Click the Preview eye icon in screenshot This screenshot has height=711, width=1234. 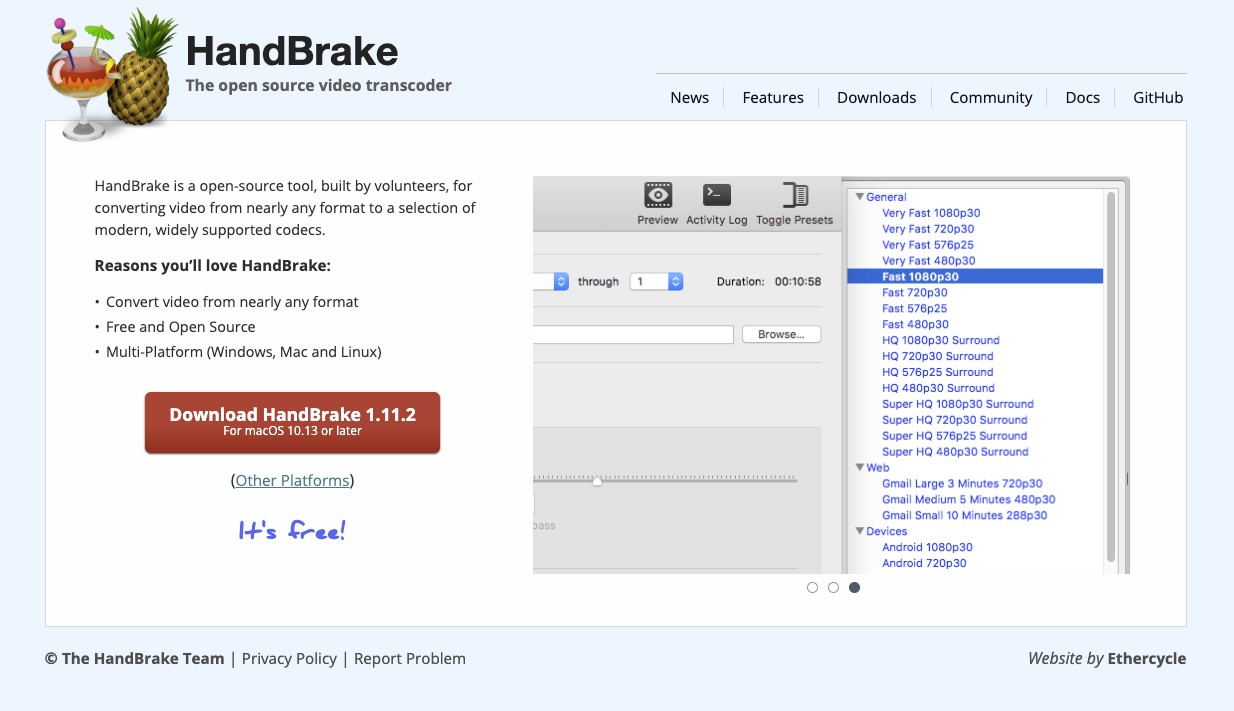pos(657,195)
